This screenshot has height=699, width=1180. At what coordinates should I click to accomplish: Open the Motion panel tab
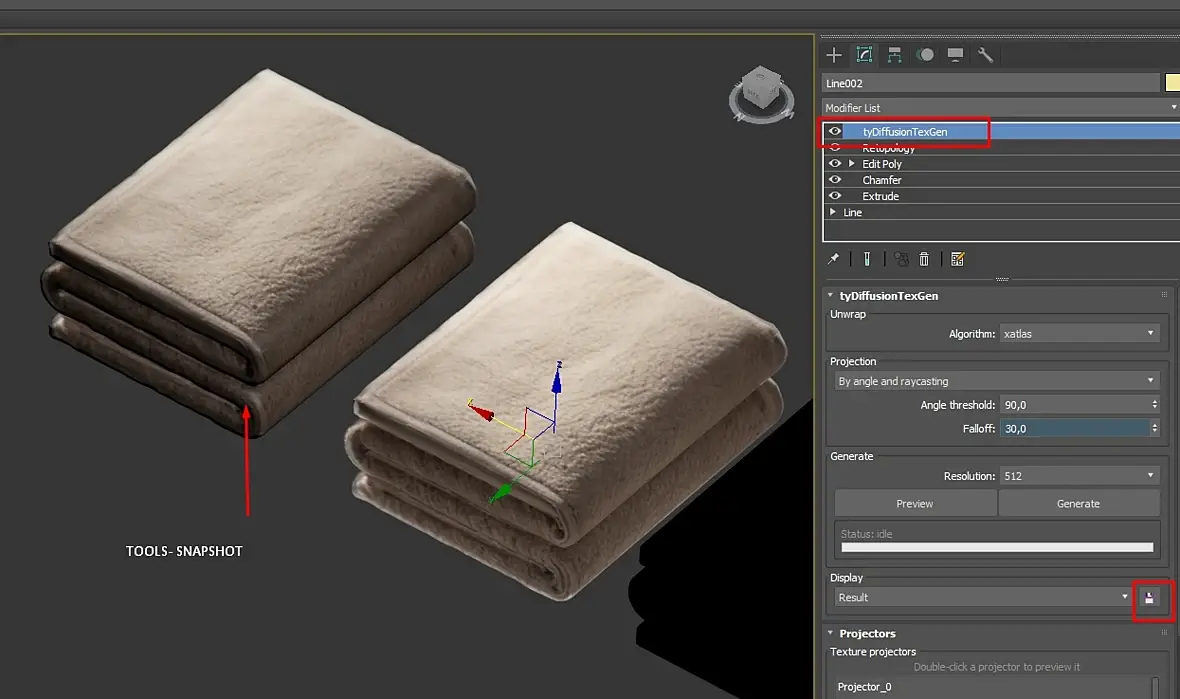point(925,55)
